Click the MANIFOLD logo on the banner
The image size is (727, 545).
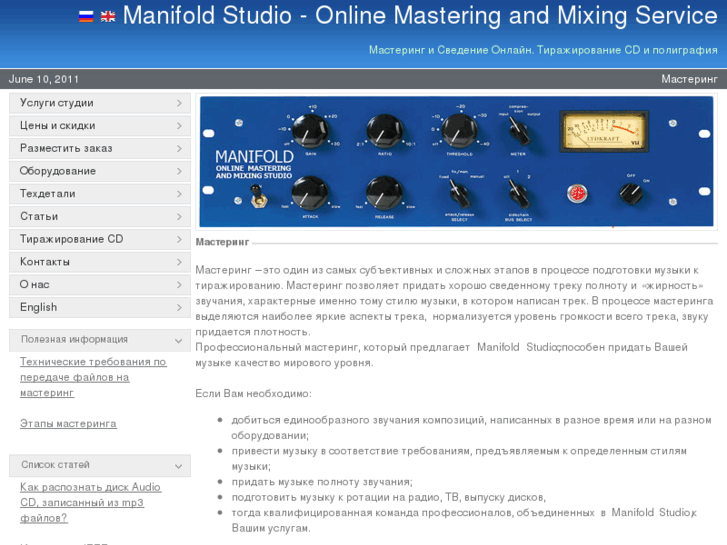[254, 164]
